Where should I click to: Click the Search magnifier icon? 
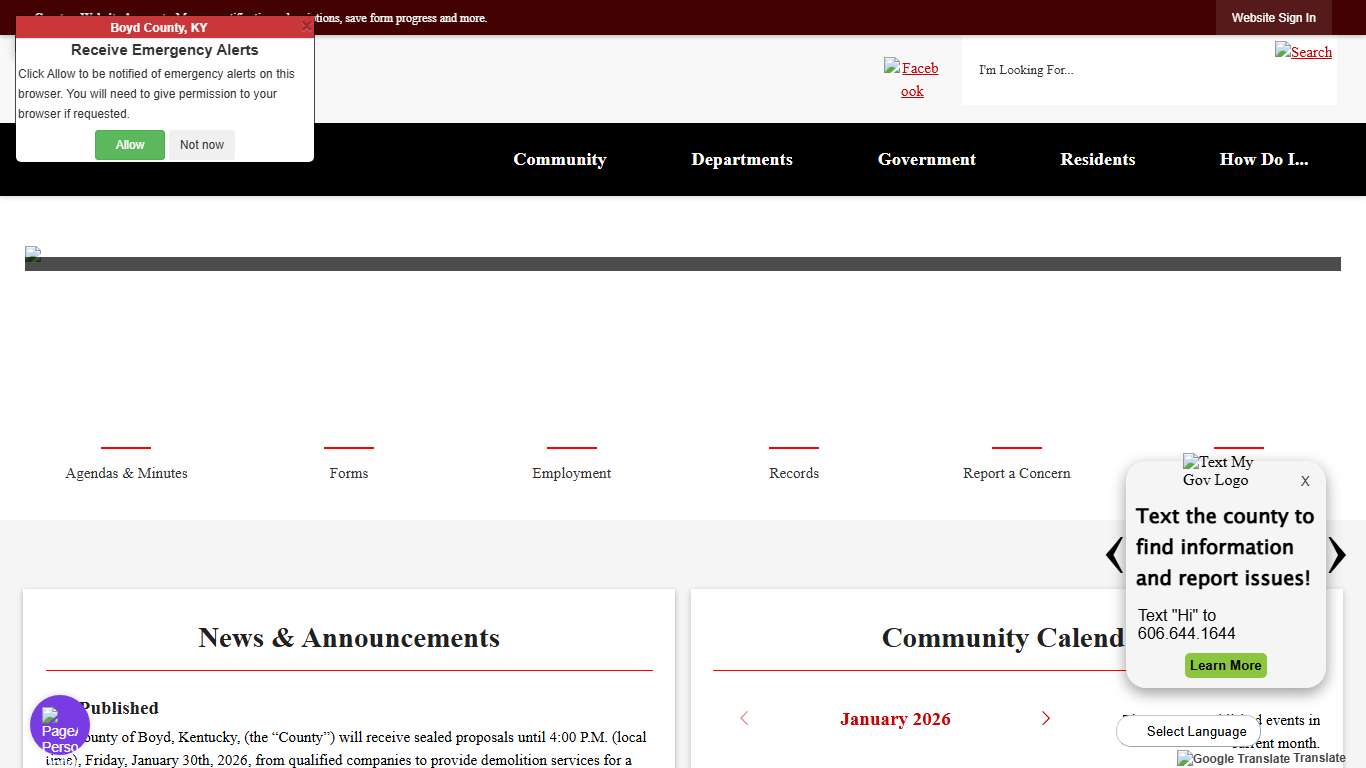[x=1303, y=52]
